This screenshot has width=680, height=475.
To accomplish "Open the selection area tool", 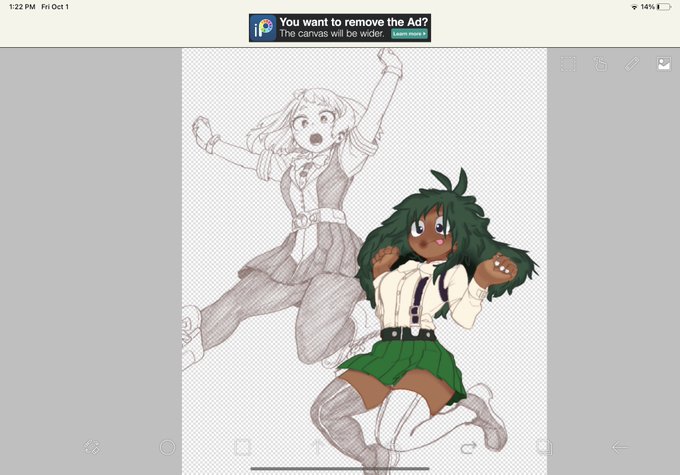I will pyautogui.click(x=568, y=64).
